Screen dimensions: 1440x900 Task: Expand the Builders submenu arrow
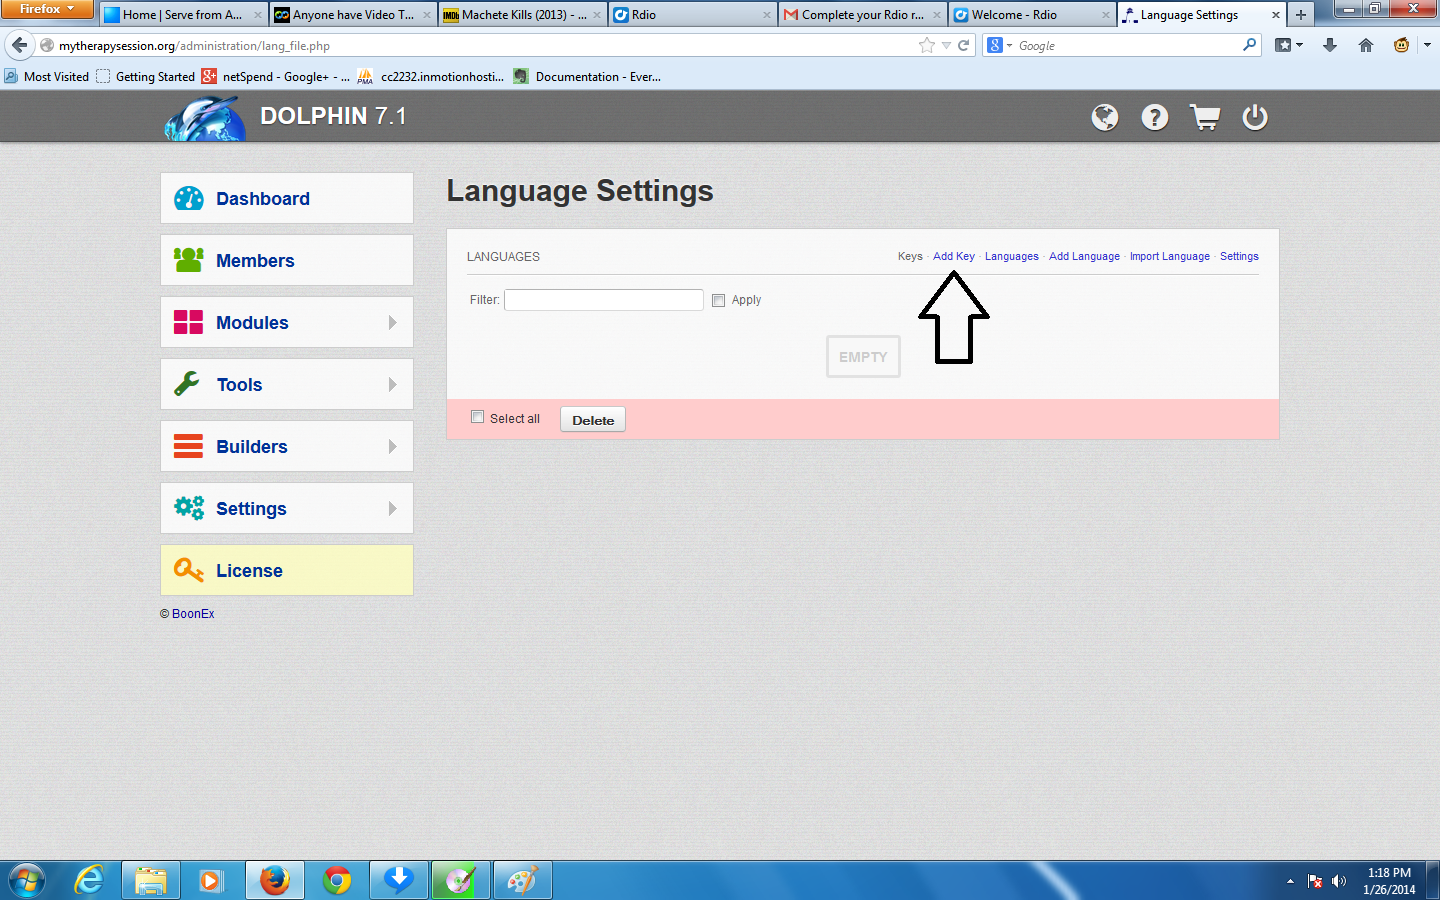point(392,447)
